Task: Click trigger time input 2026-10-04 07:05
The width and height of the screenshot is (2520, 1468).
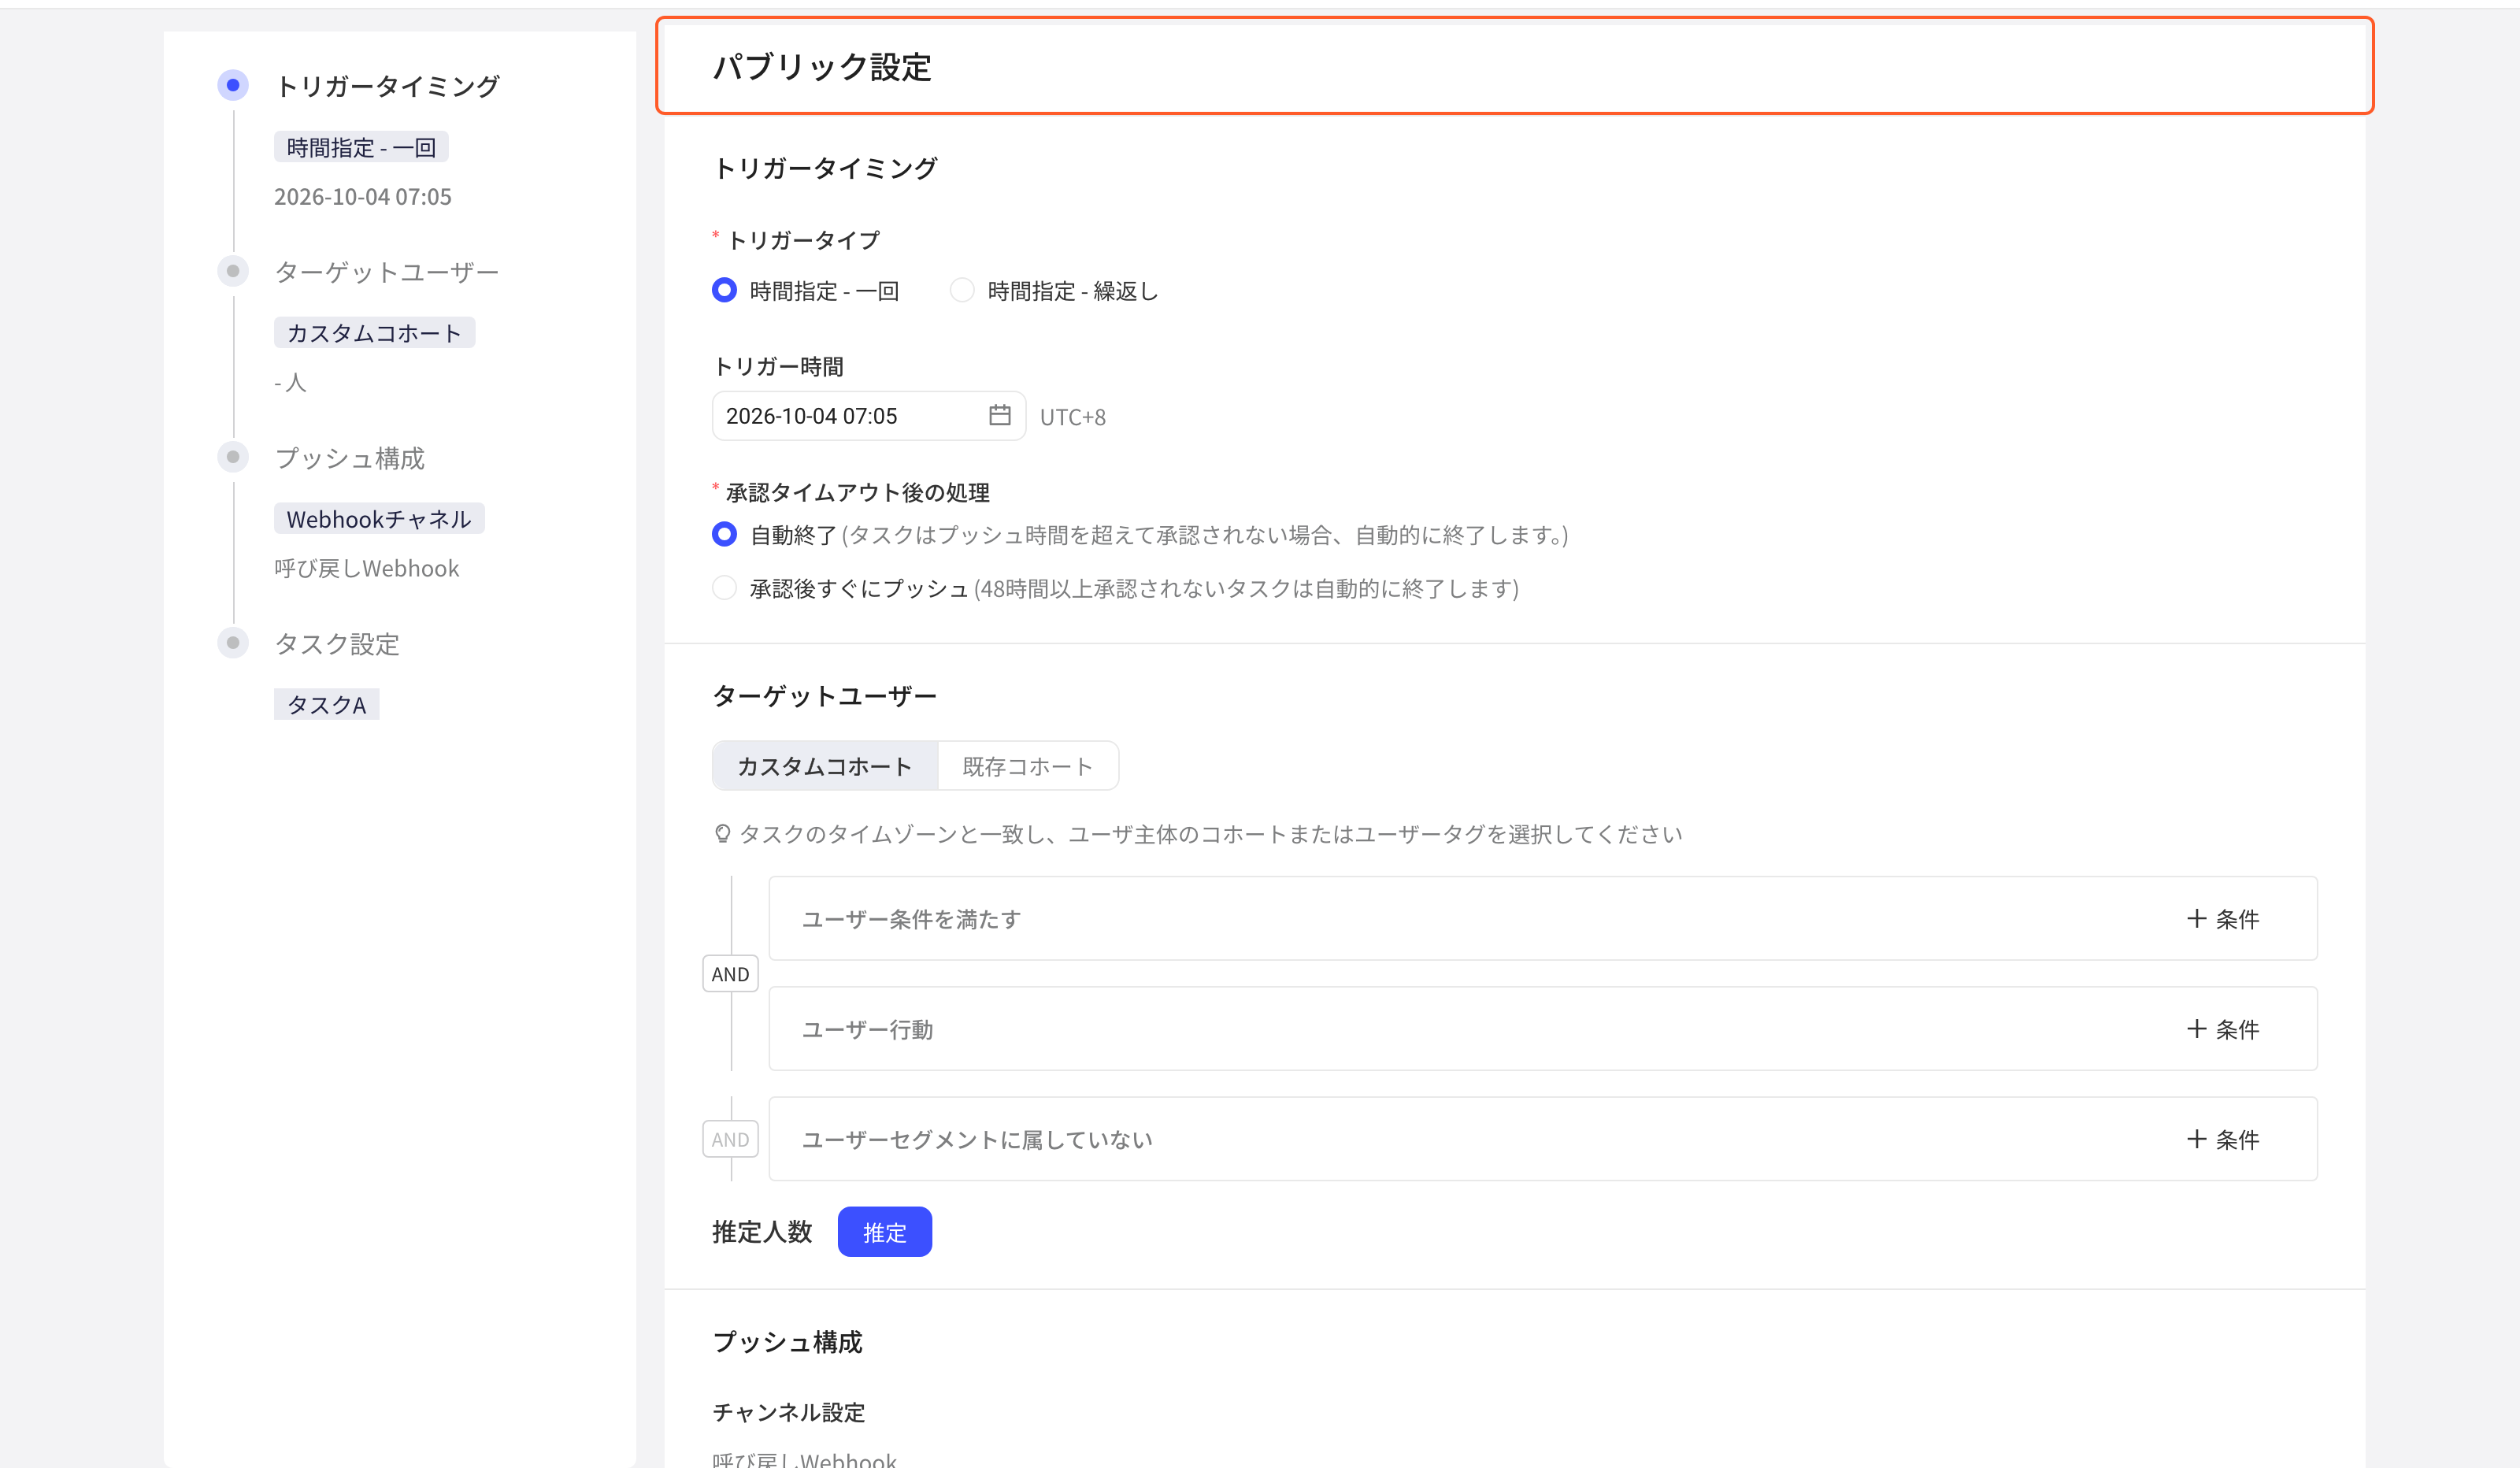Action: tap(868, 415)
